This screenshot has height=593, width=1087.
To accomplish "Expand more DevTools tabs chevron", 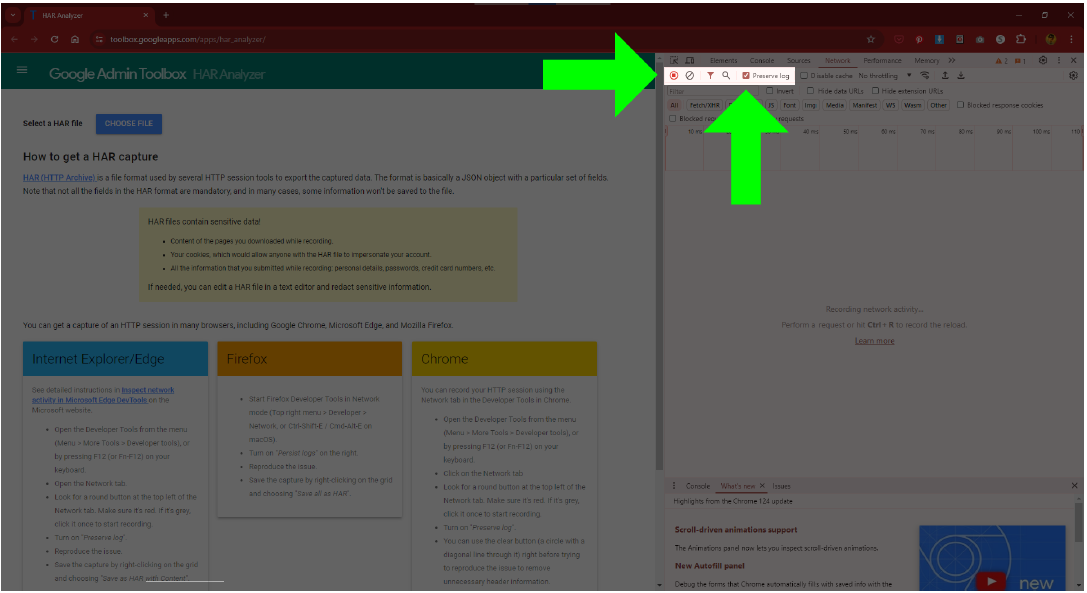I will 952,61.
